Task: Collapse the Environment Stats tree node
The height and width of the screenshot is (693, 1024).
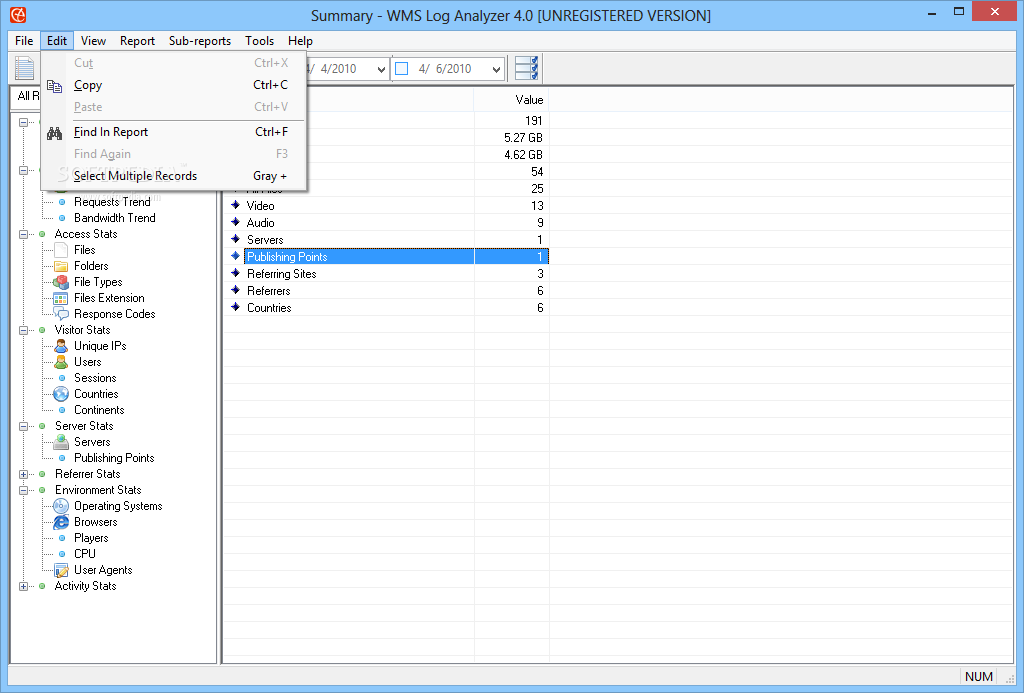Action: [24, 491]
